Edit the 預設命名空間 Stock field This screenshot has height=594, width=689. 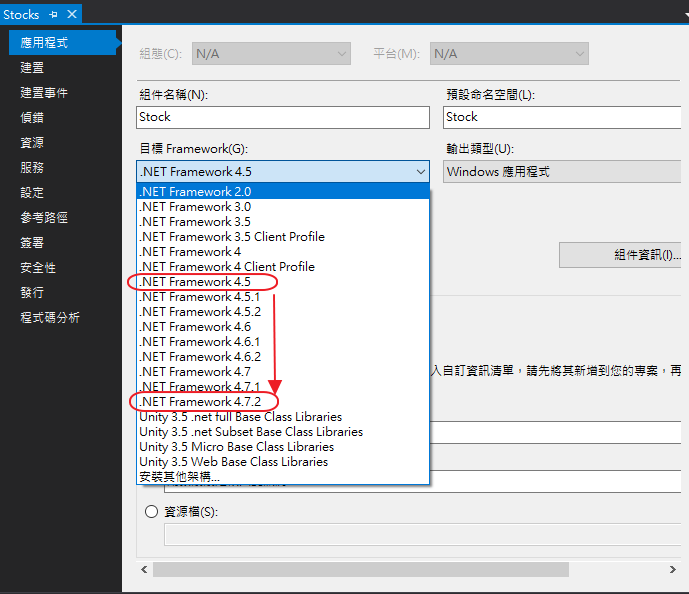(x=562, y=117)
